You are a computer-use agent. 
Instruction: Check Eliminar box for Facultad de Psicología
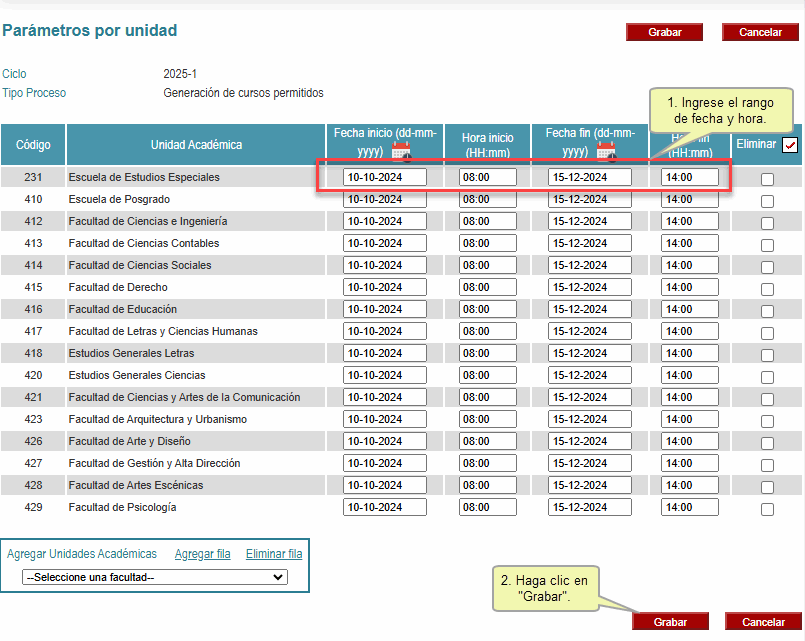tap(767, 510)
